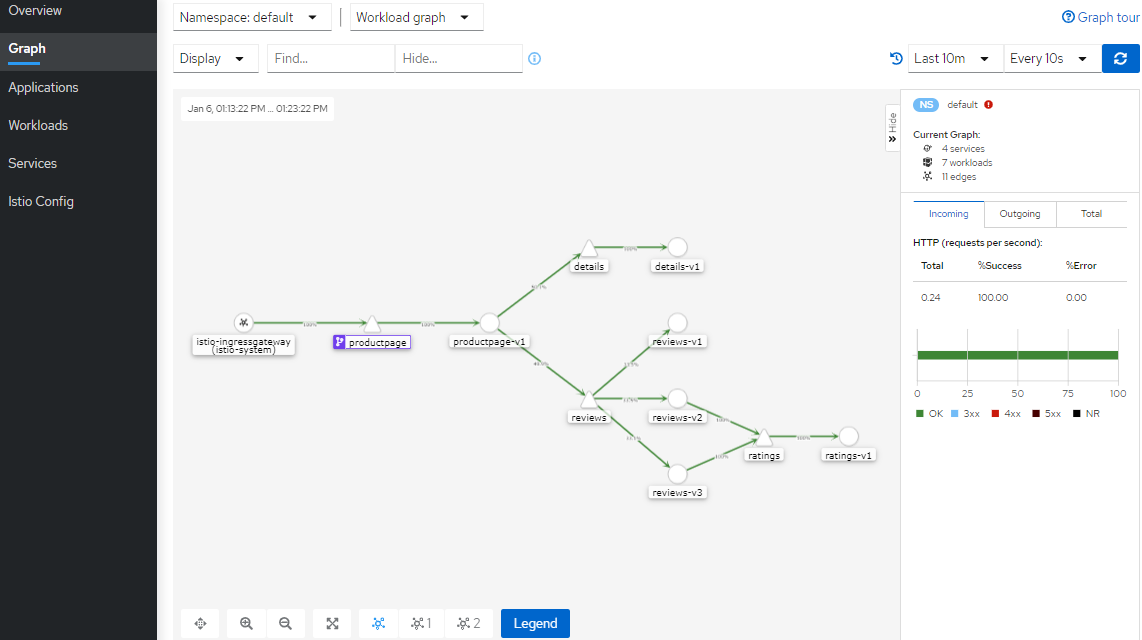Image resolution: width=1142 pixels, height=640 pixels.
Task: Click the 'default' namespace name in side panel
Action: pyautogui.click(x=962, y=105)
